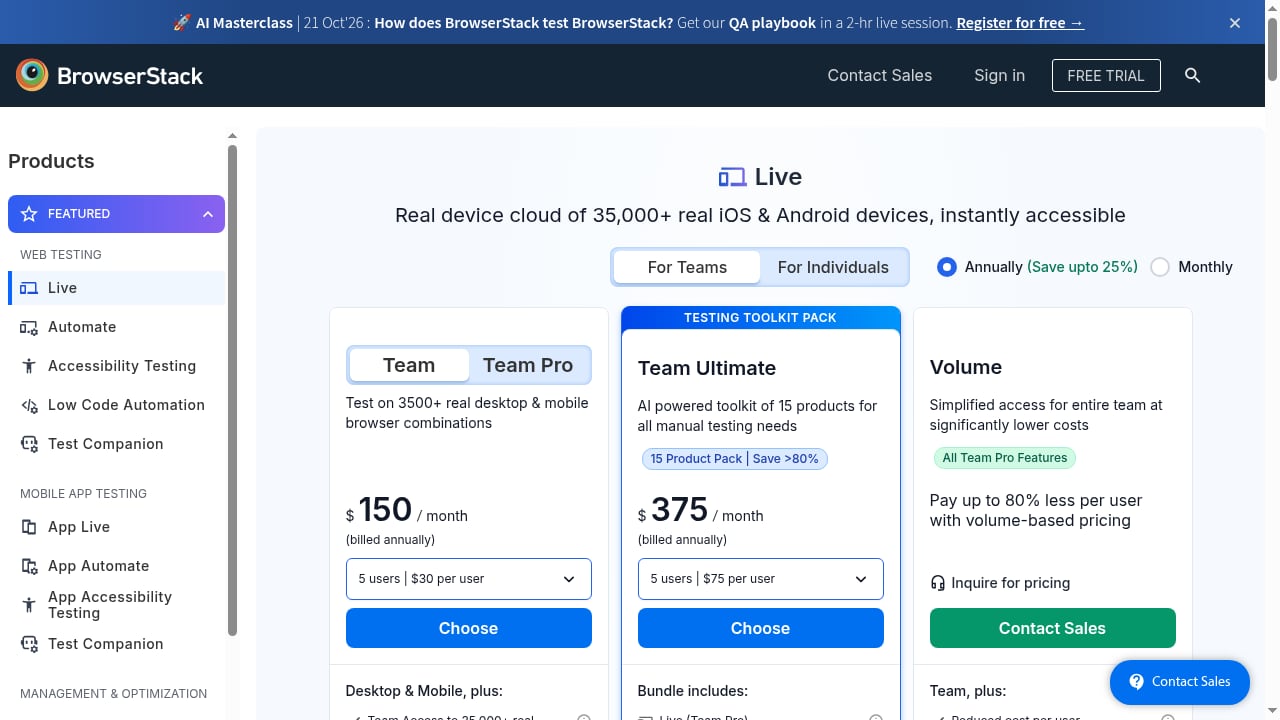
Task: Click the Featured star icon
Action: click(x=29, y=214)
